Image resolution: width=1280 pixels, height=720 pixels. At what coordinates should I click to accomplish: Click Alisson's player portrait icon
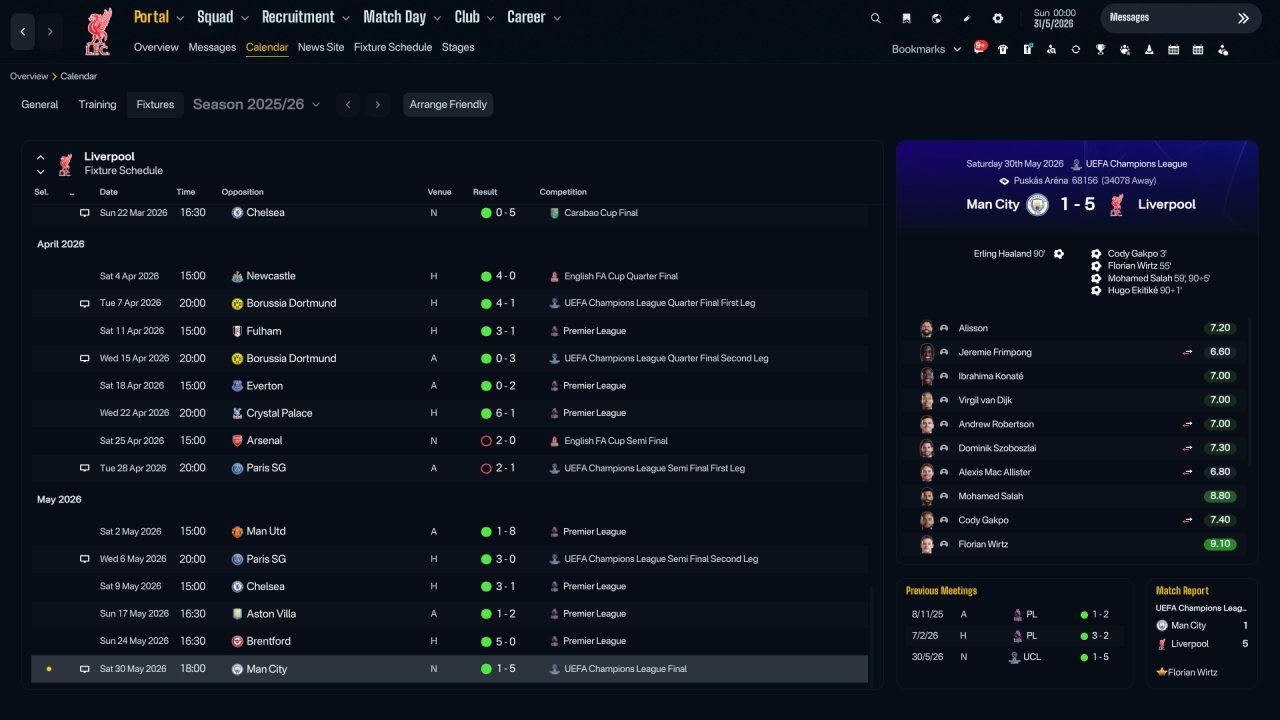pos(927,328)
